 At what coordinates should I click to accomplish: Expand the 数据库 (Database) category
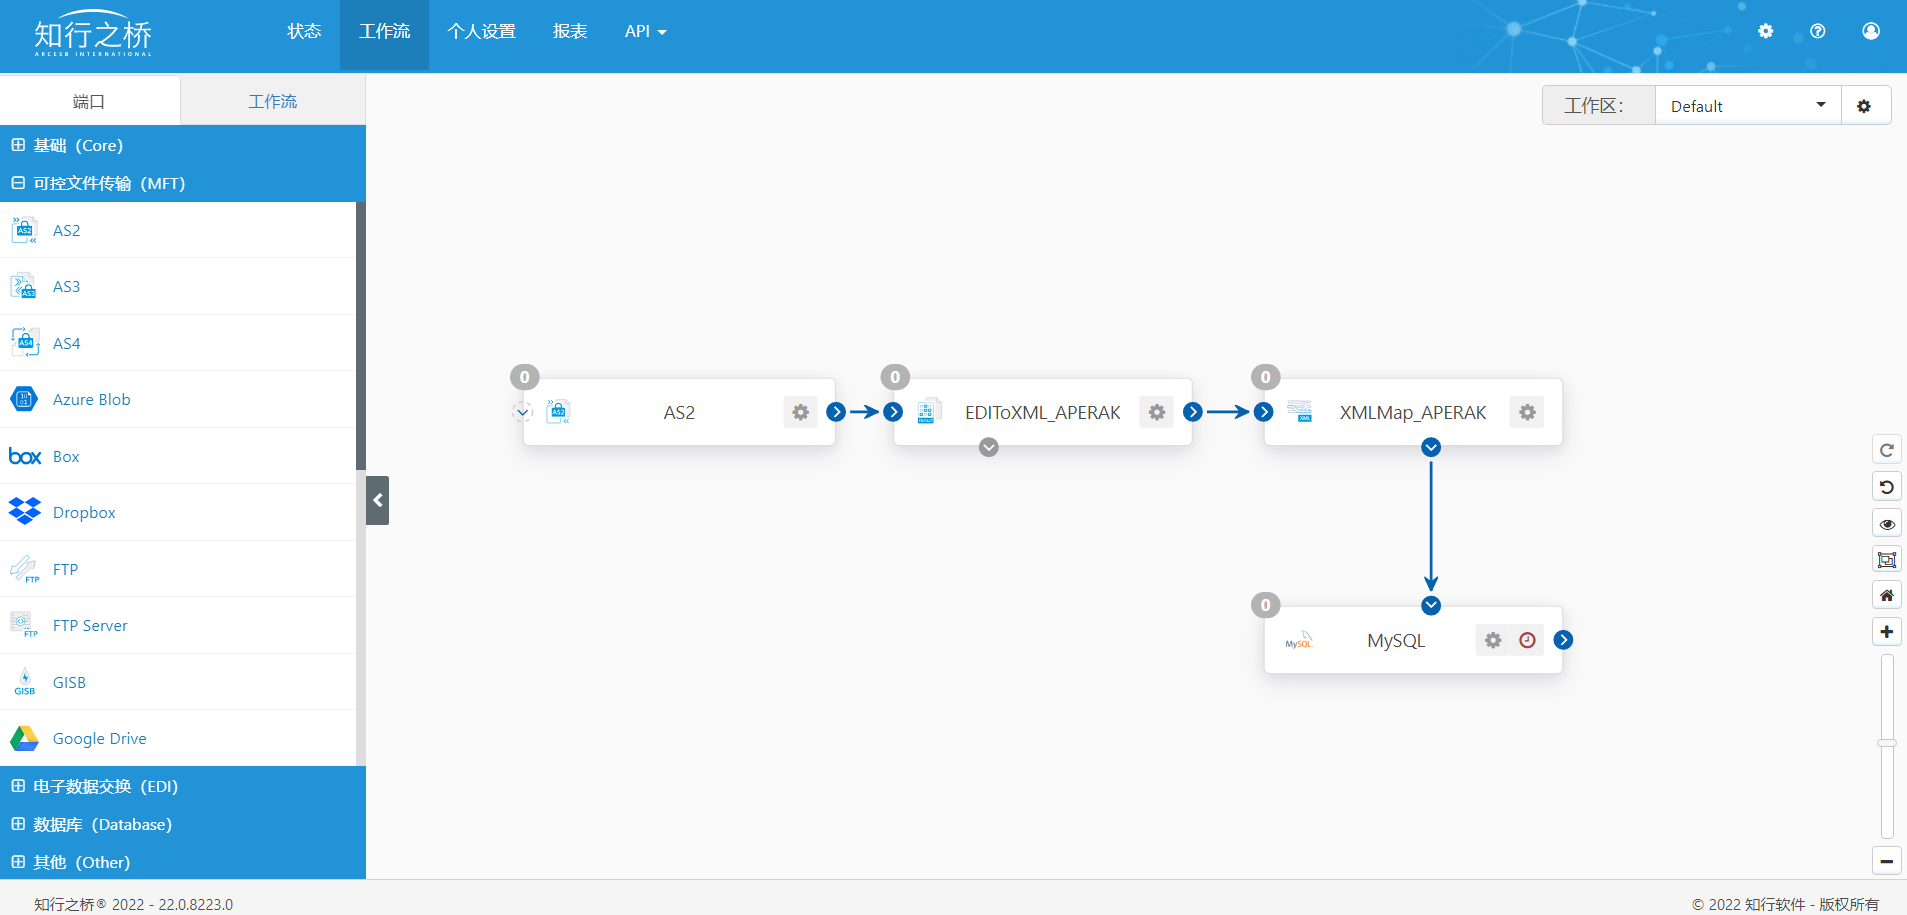(x=18, y=824)
